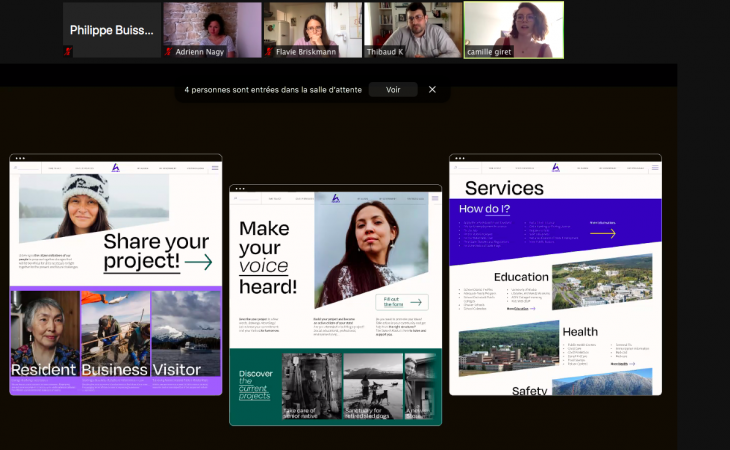Image resolution: width=730 pixels, height=450 pixels.
Task: Open hamburger menu on Share your project mockup
Action: 214,168
